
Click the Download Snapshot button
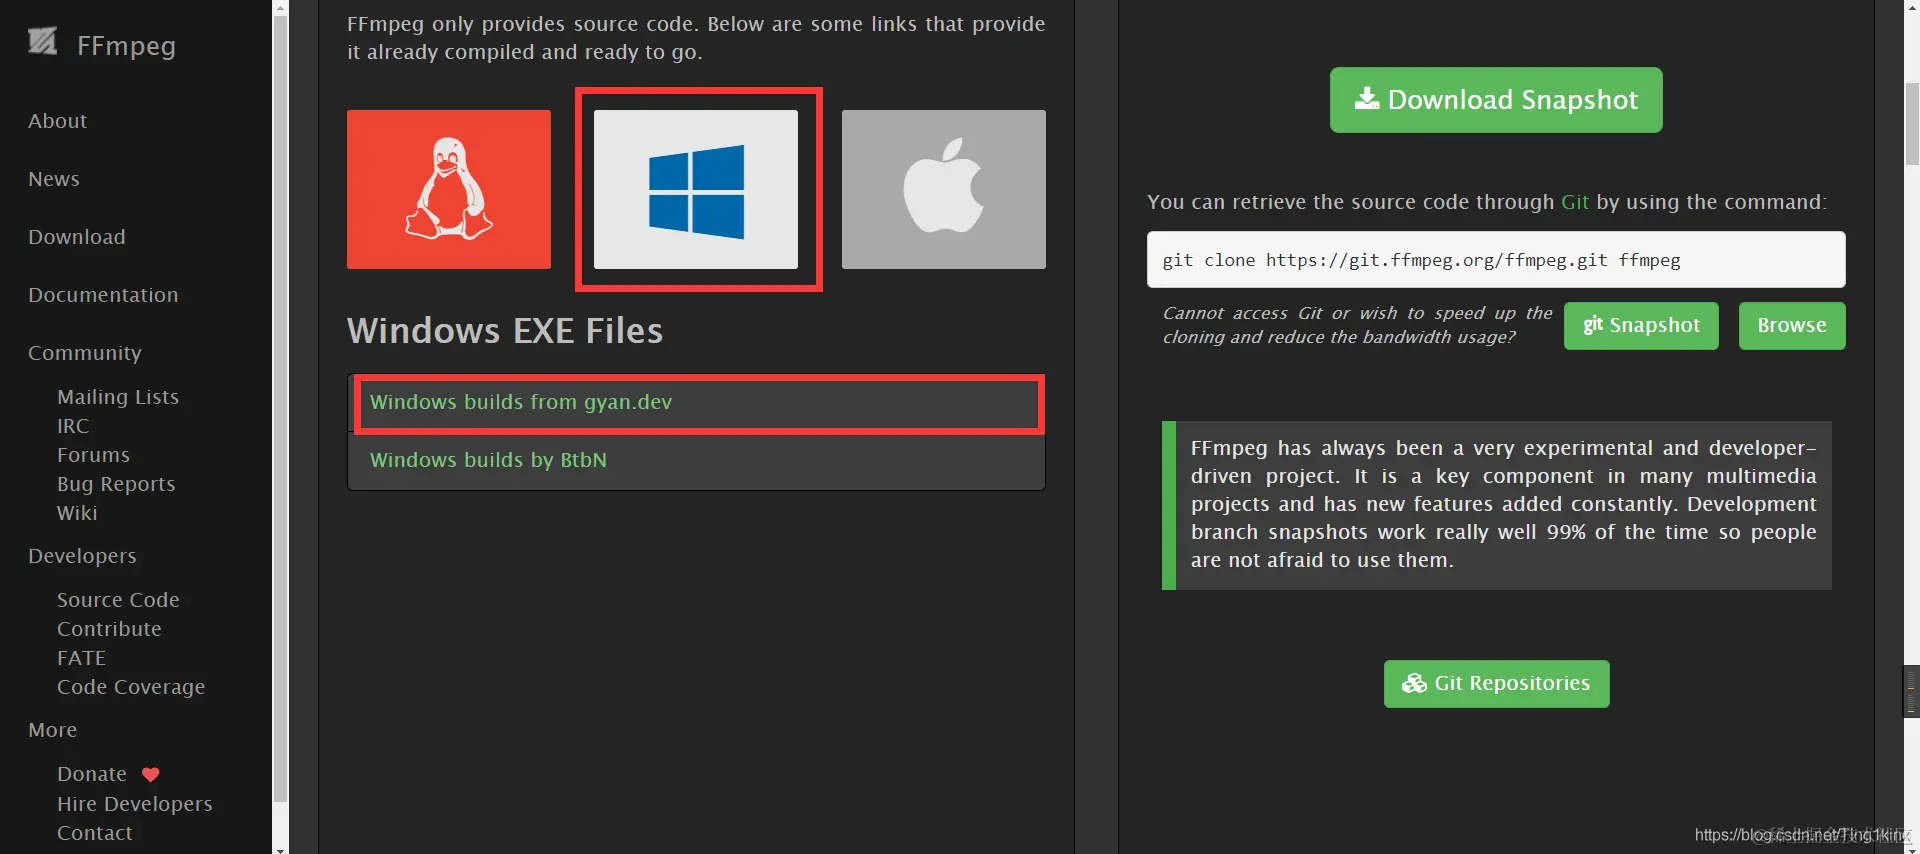coord(1496,100)
